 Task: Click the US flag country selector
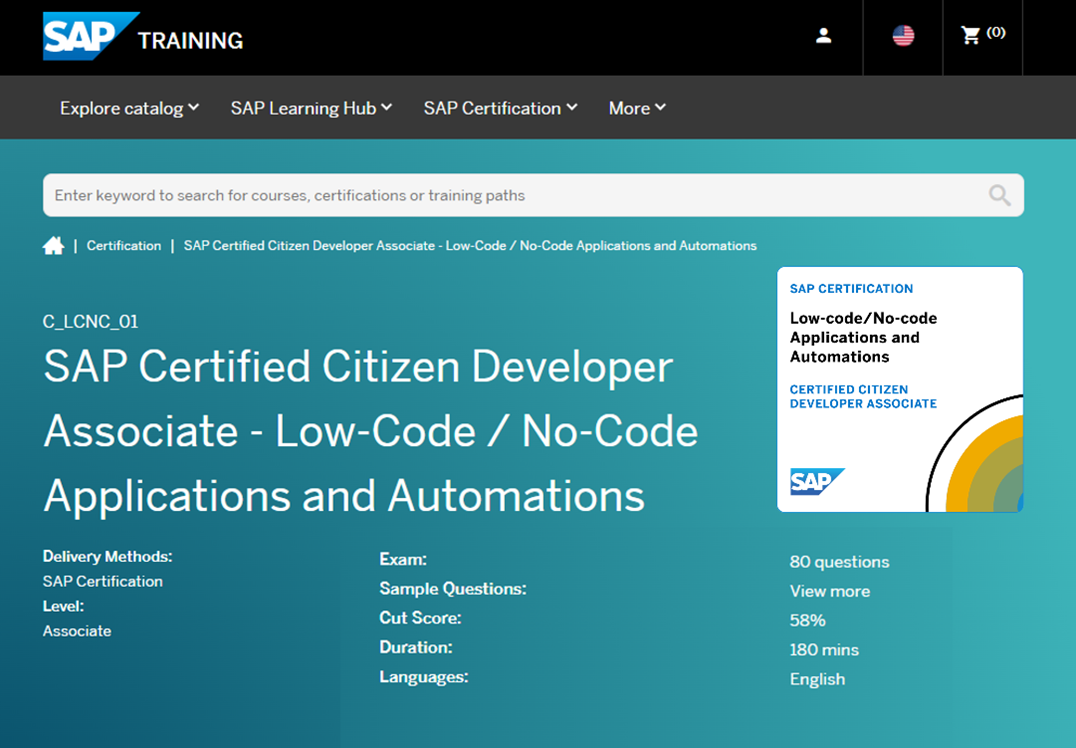(x=903, y=36)
